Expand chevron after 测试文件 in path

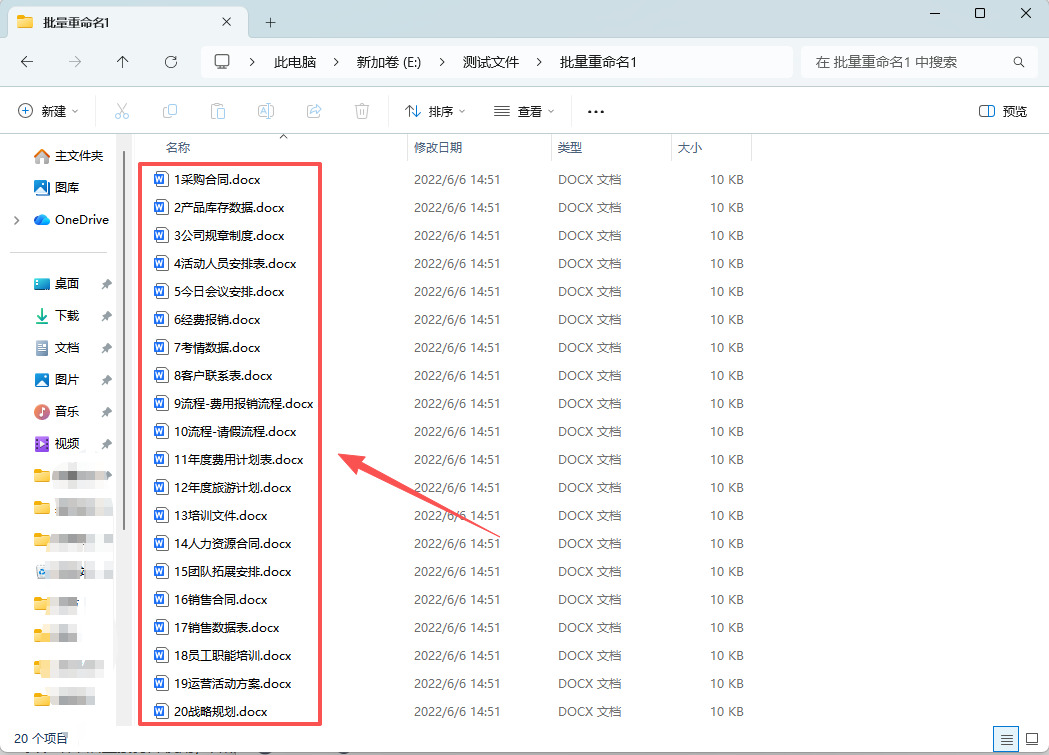539,62
